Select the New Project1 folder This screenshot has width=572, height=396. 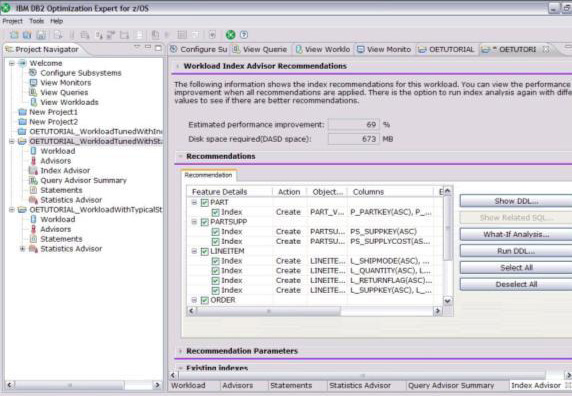tap(53, 112)
